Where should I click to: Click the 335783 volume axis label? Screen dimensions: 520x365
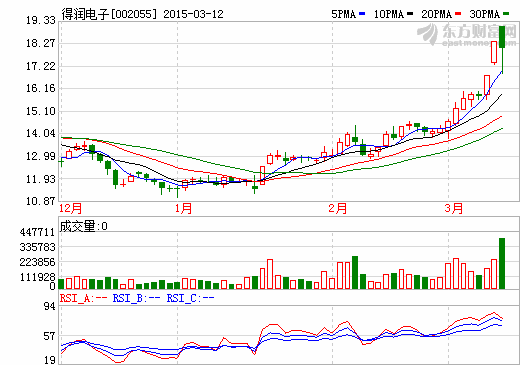pos(37,247)
